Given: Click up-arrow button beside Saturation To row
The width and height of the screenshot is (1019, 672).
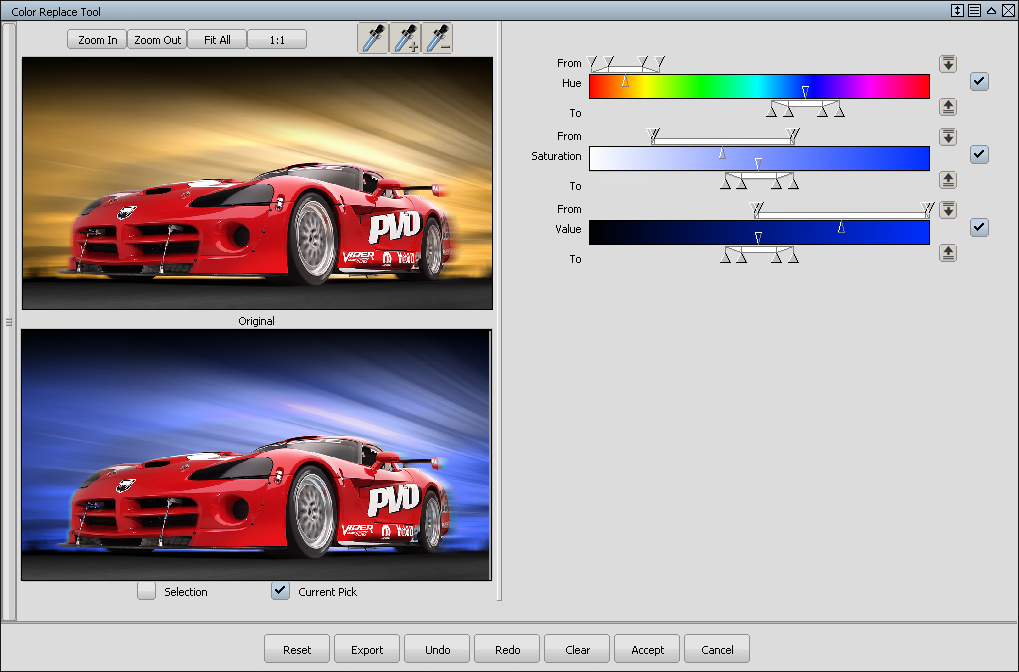Looking at the screenshot, I should (948, 180).
